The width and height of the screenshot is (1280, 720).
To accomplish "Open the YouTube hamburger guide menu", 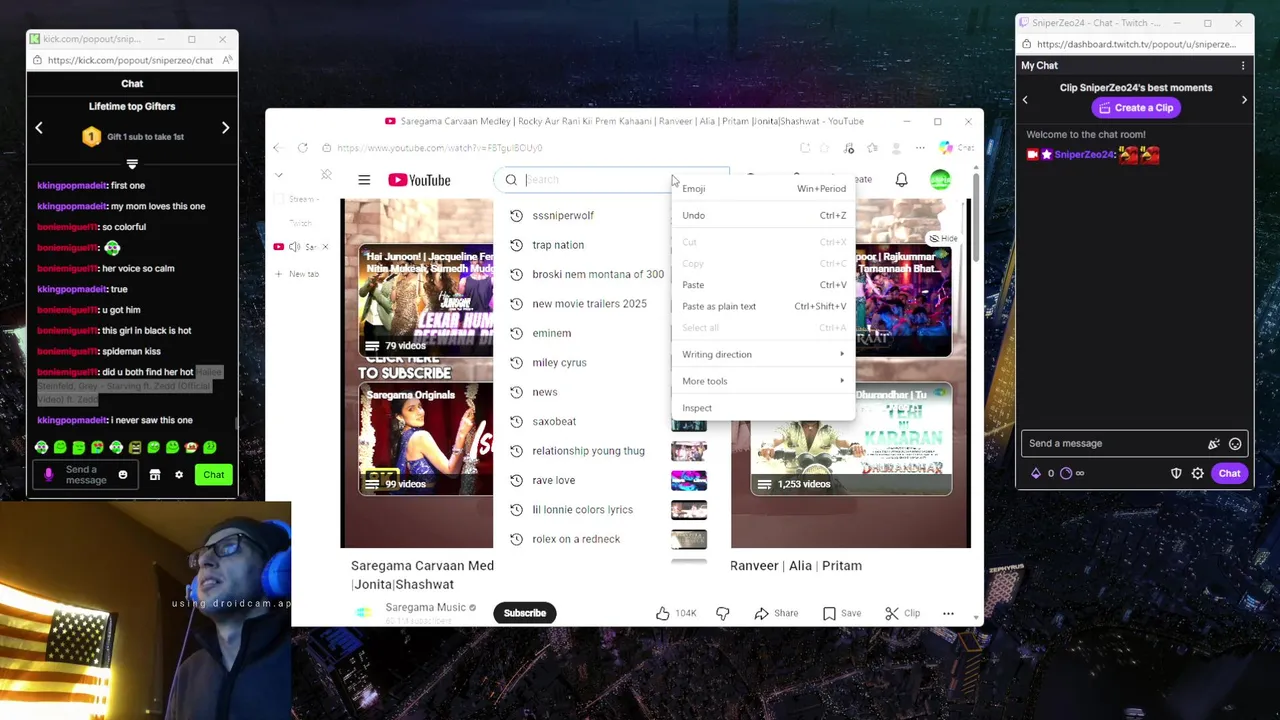I will click(x=364, y=180).
